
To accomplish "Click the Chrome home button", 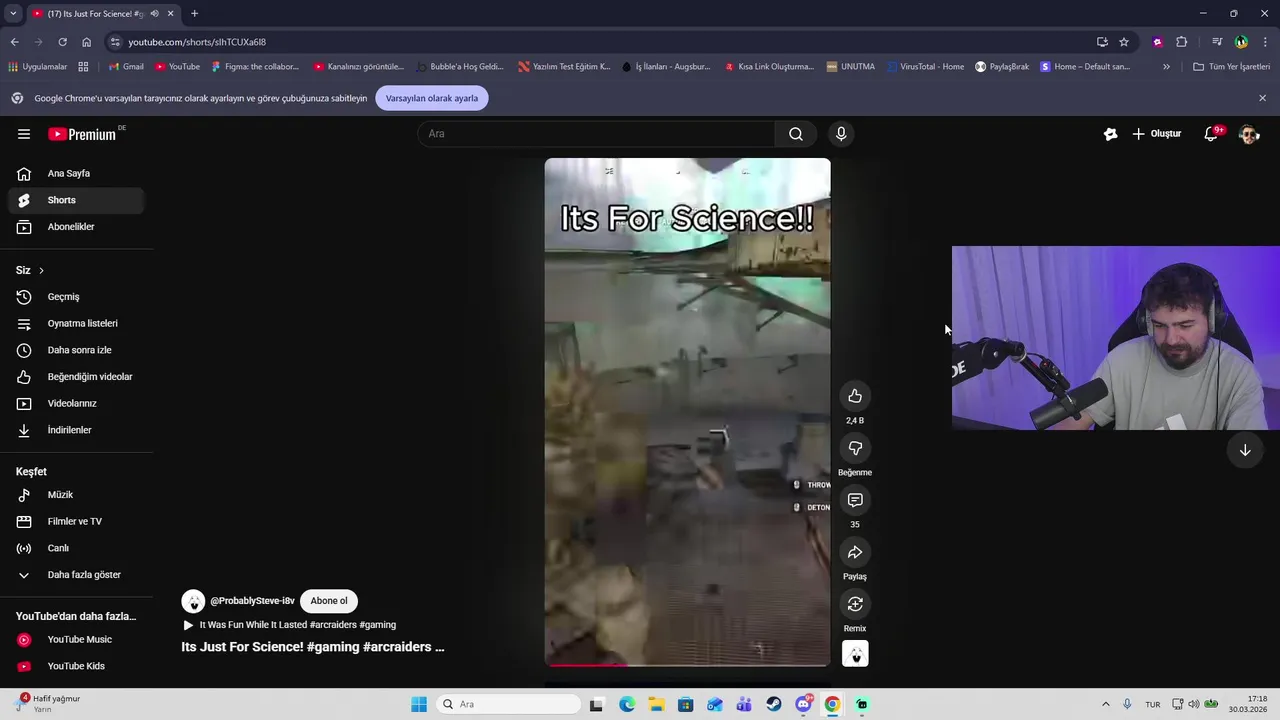I will [x=87, y=42].
